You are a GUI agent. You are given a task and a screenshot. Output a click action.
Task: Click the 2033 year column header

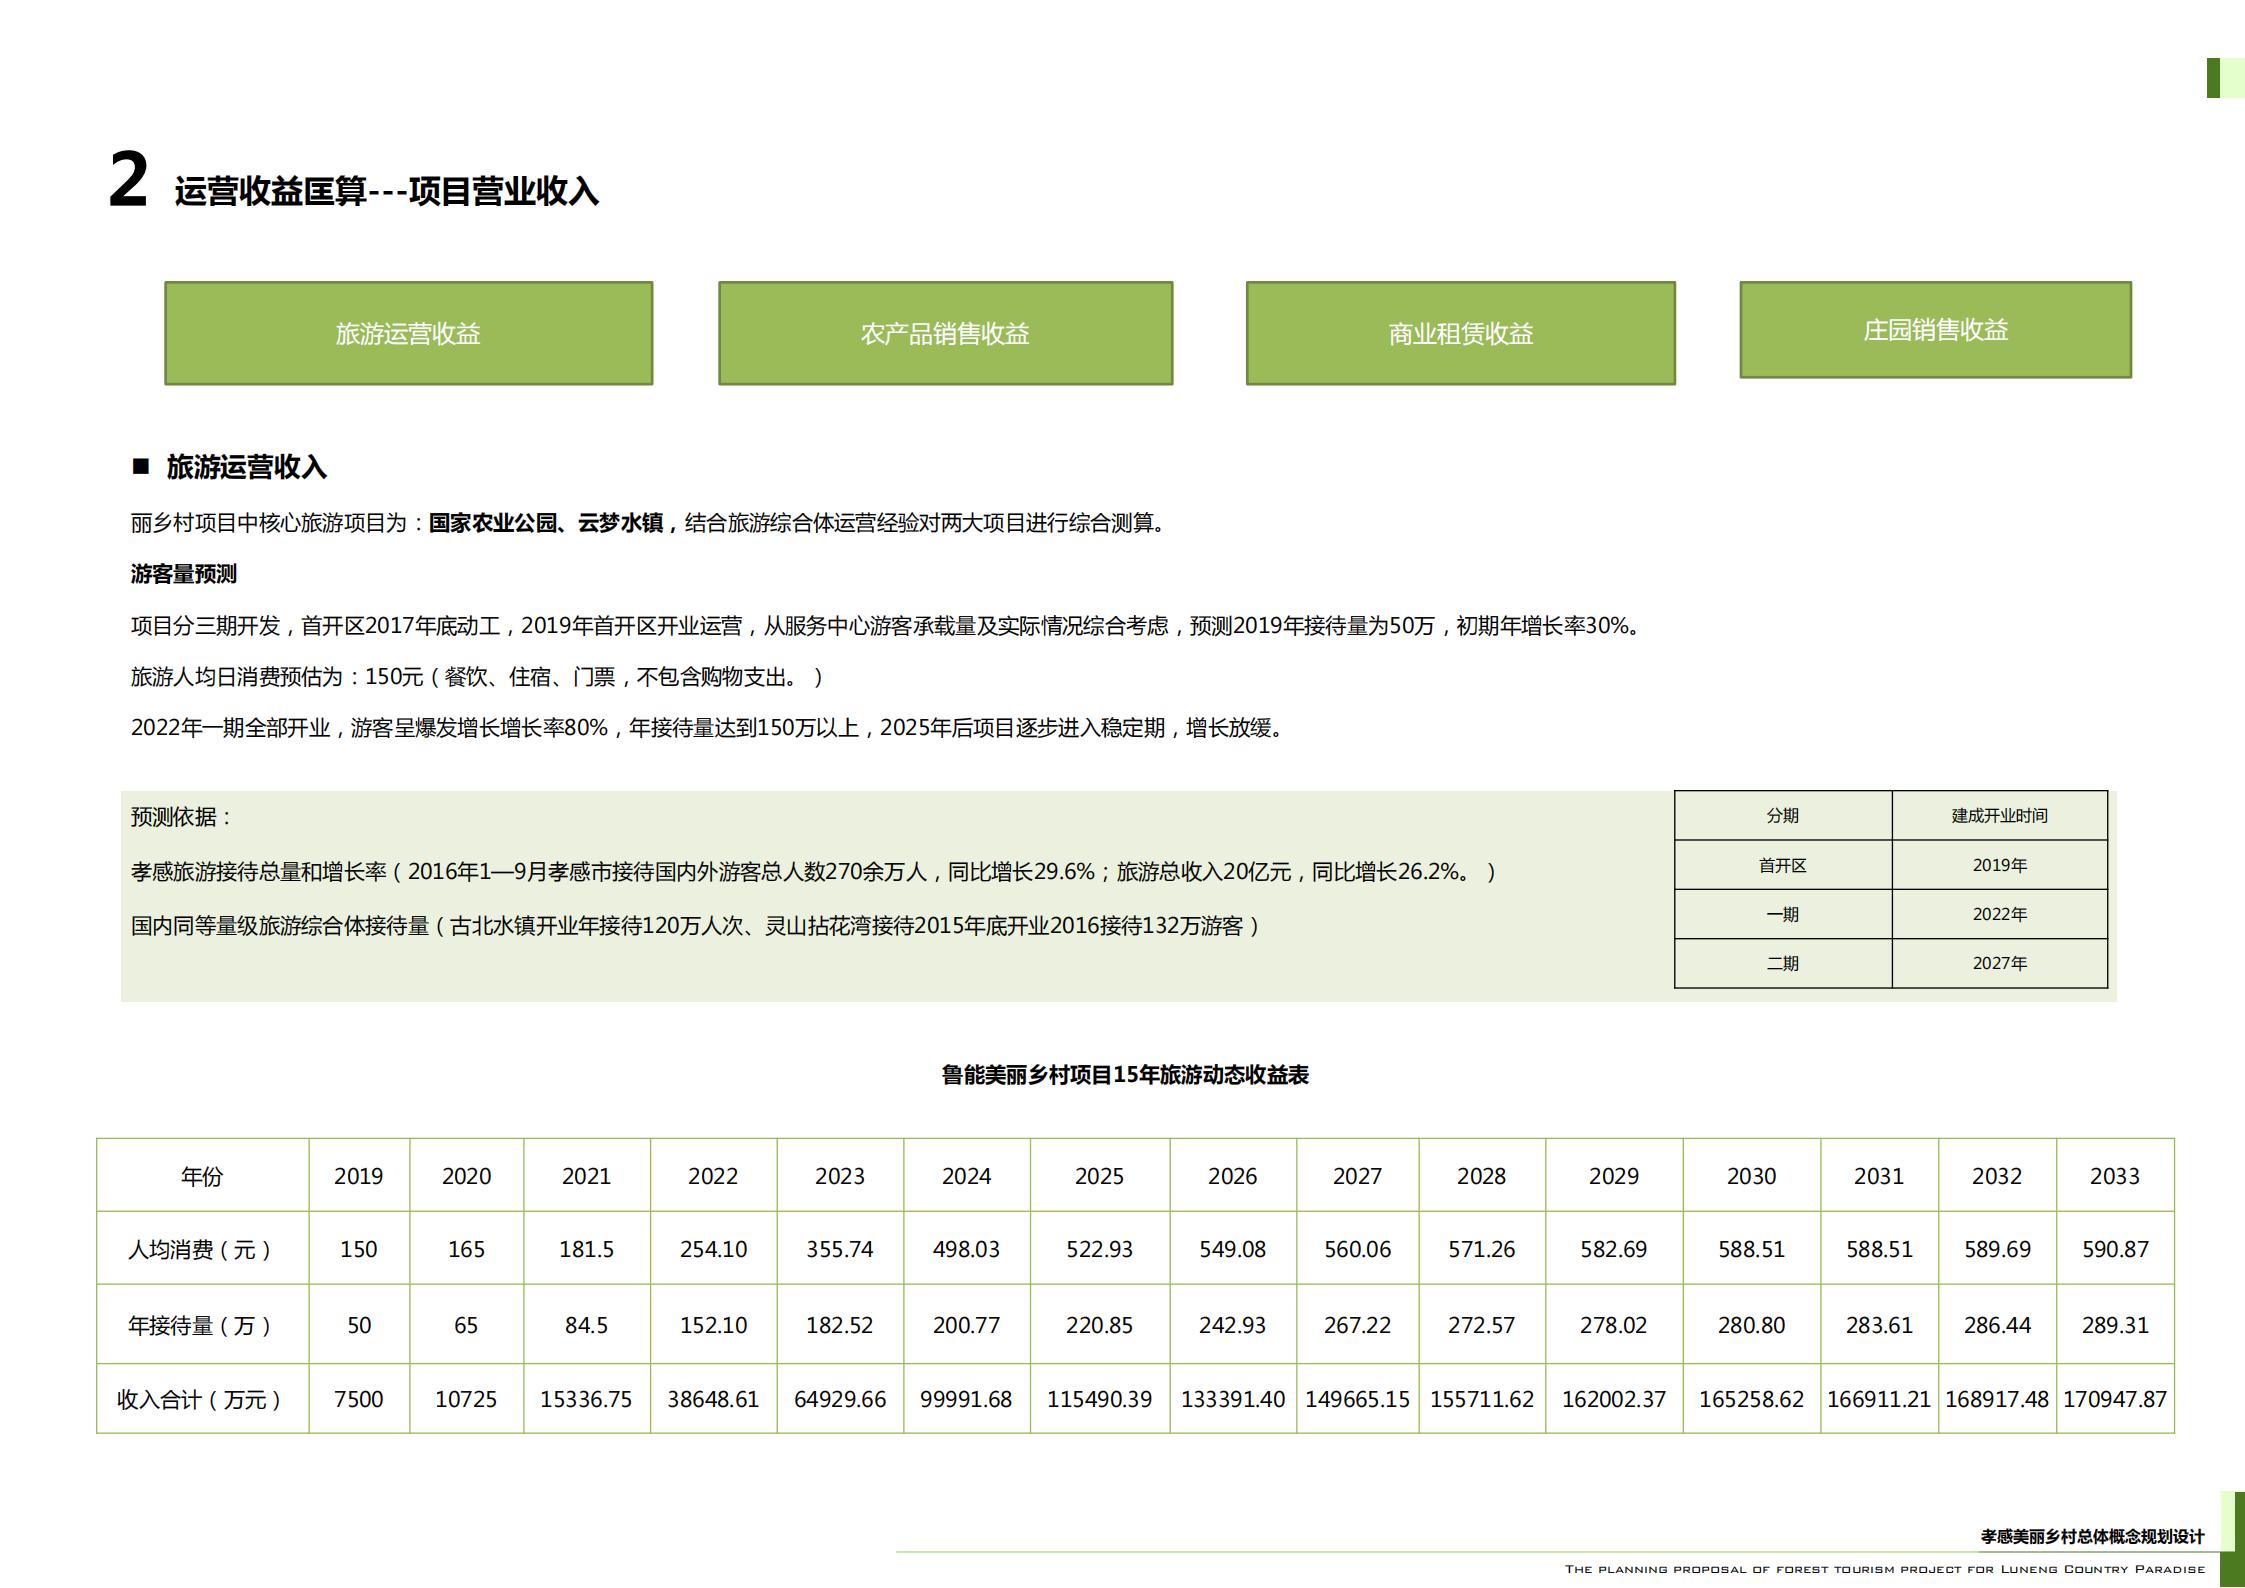point(2115,1175)
